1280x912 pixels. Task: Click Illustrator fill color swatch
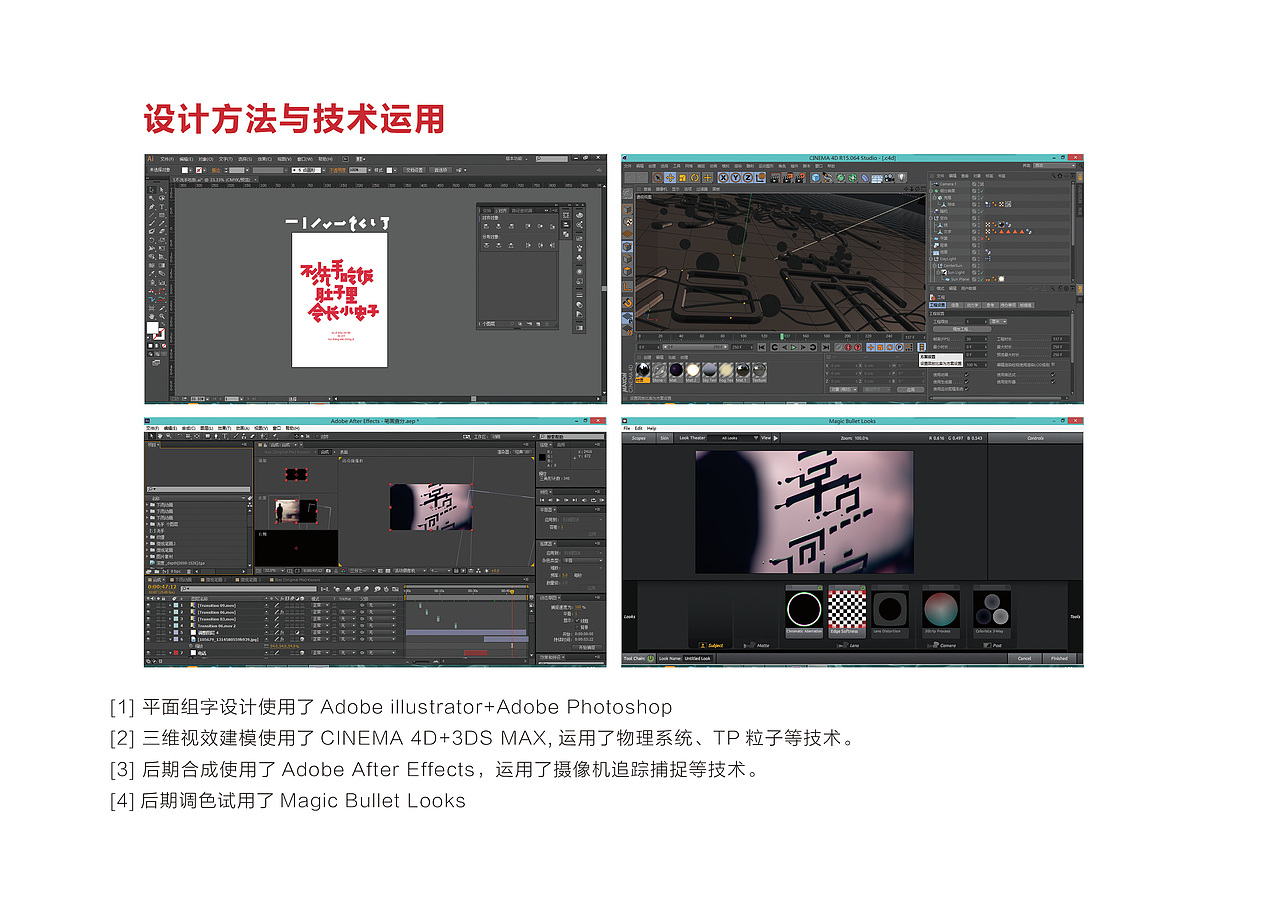(x=152, y=328)
